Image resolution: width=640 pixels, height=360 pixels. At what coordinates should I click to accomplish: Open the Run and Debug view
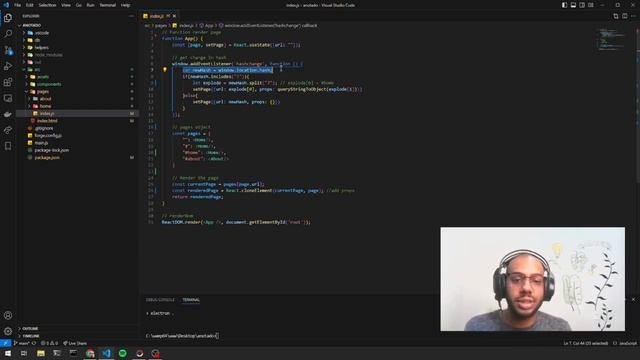pyautogui.click(x=8, y=66)
